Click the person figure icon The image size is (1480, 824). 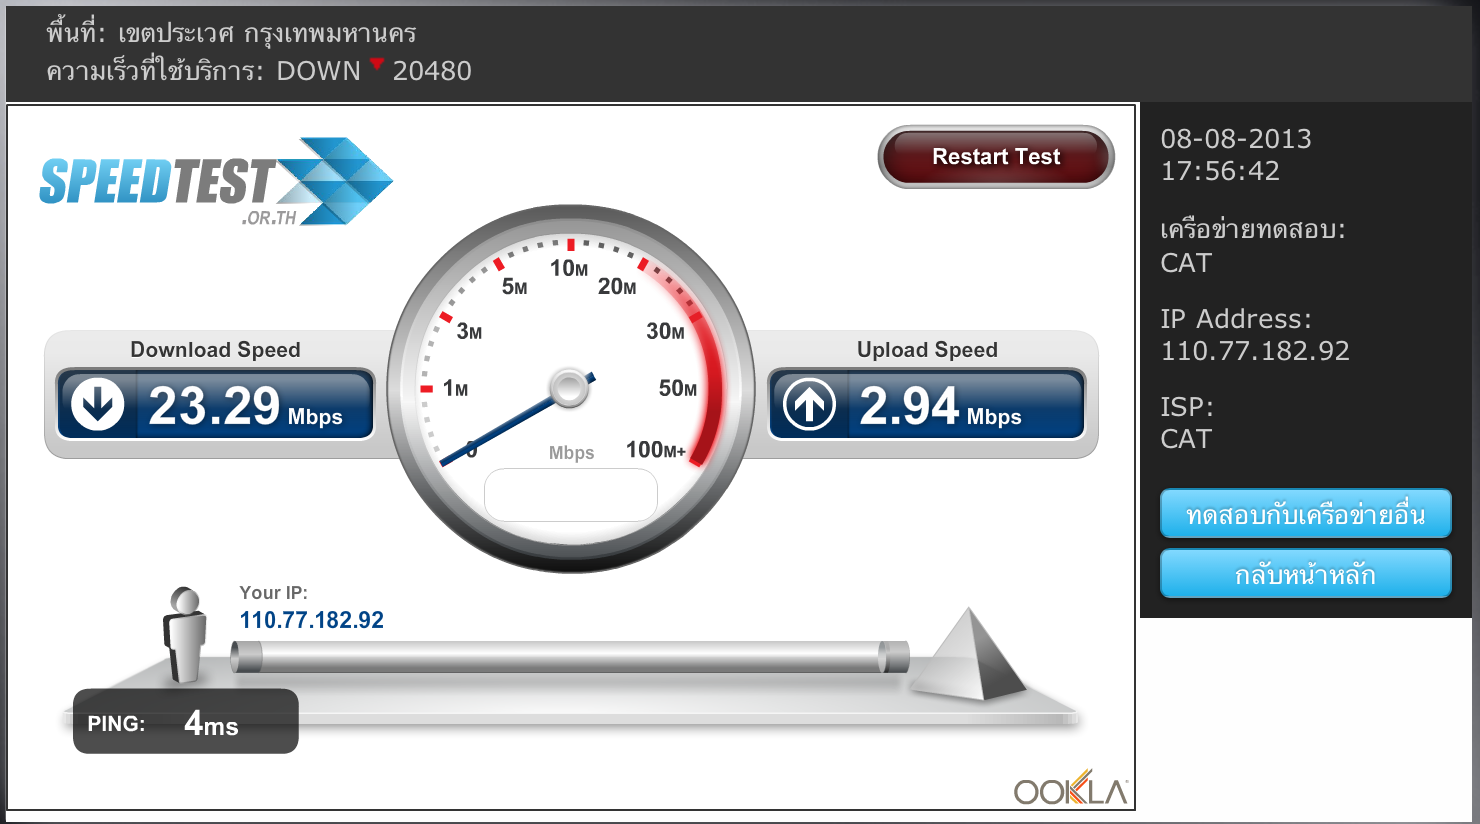(x=185, y=634)
